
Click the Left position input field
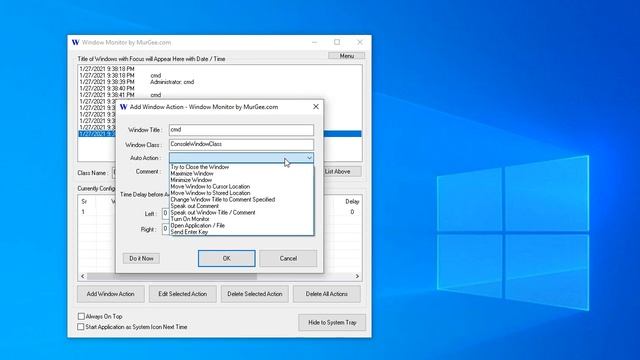(x=165, y=213)
